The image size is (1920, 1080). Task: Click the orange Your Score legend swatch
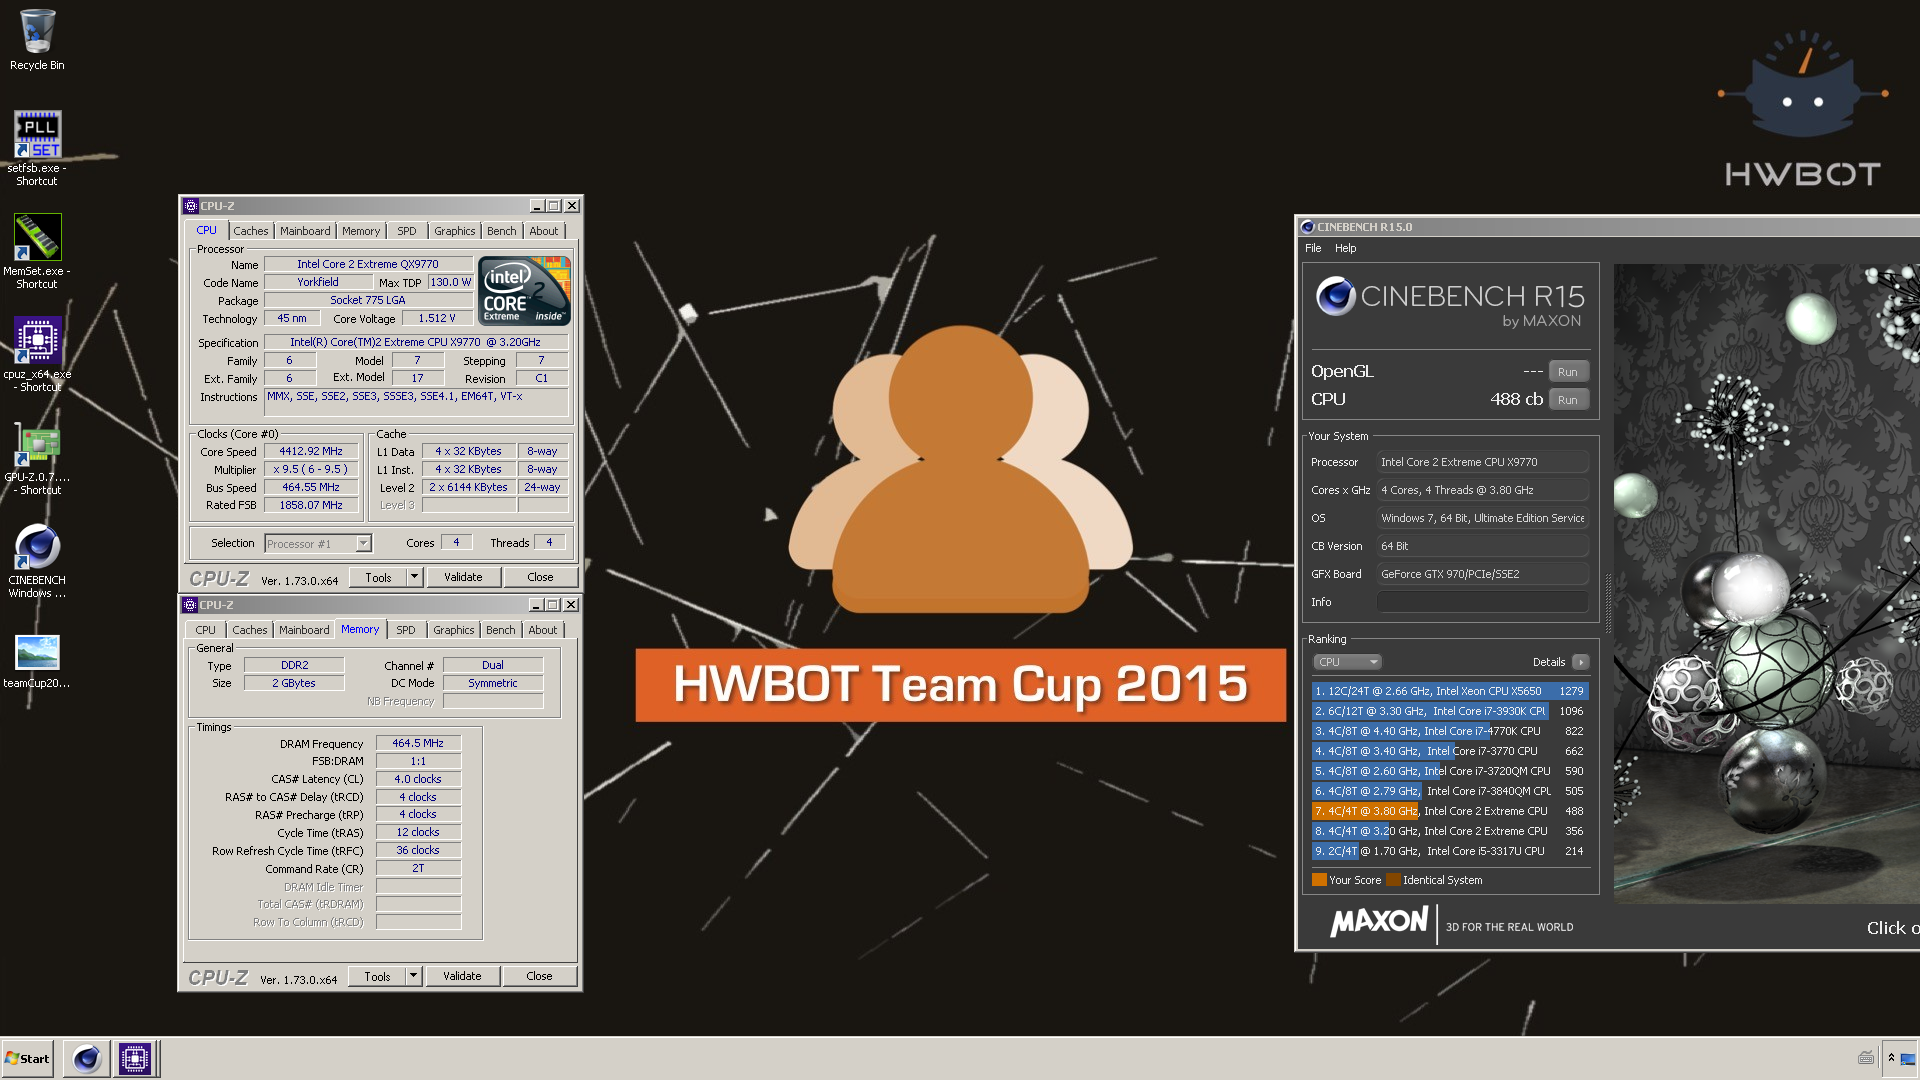[1319, 880]
